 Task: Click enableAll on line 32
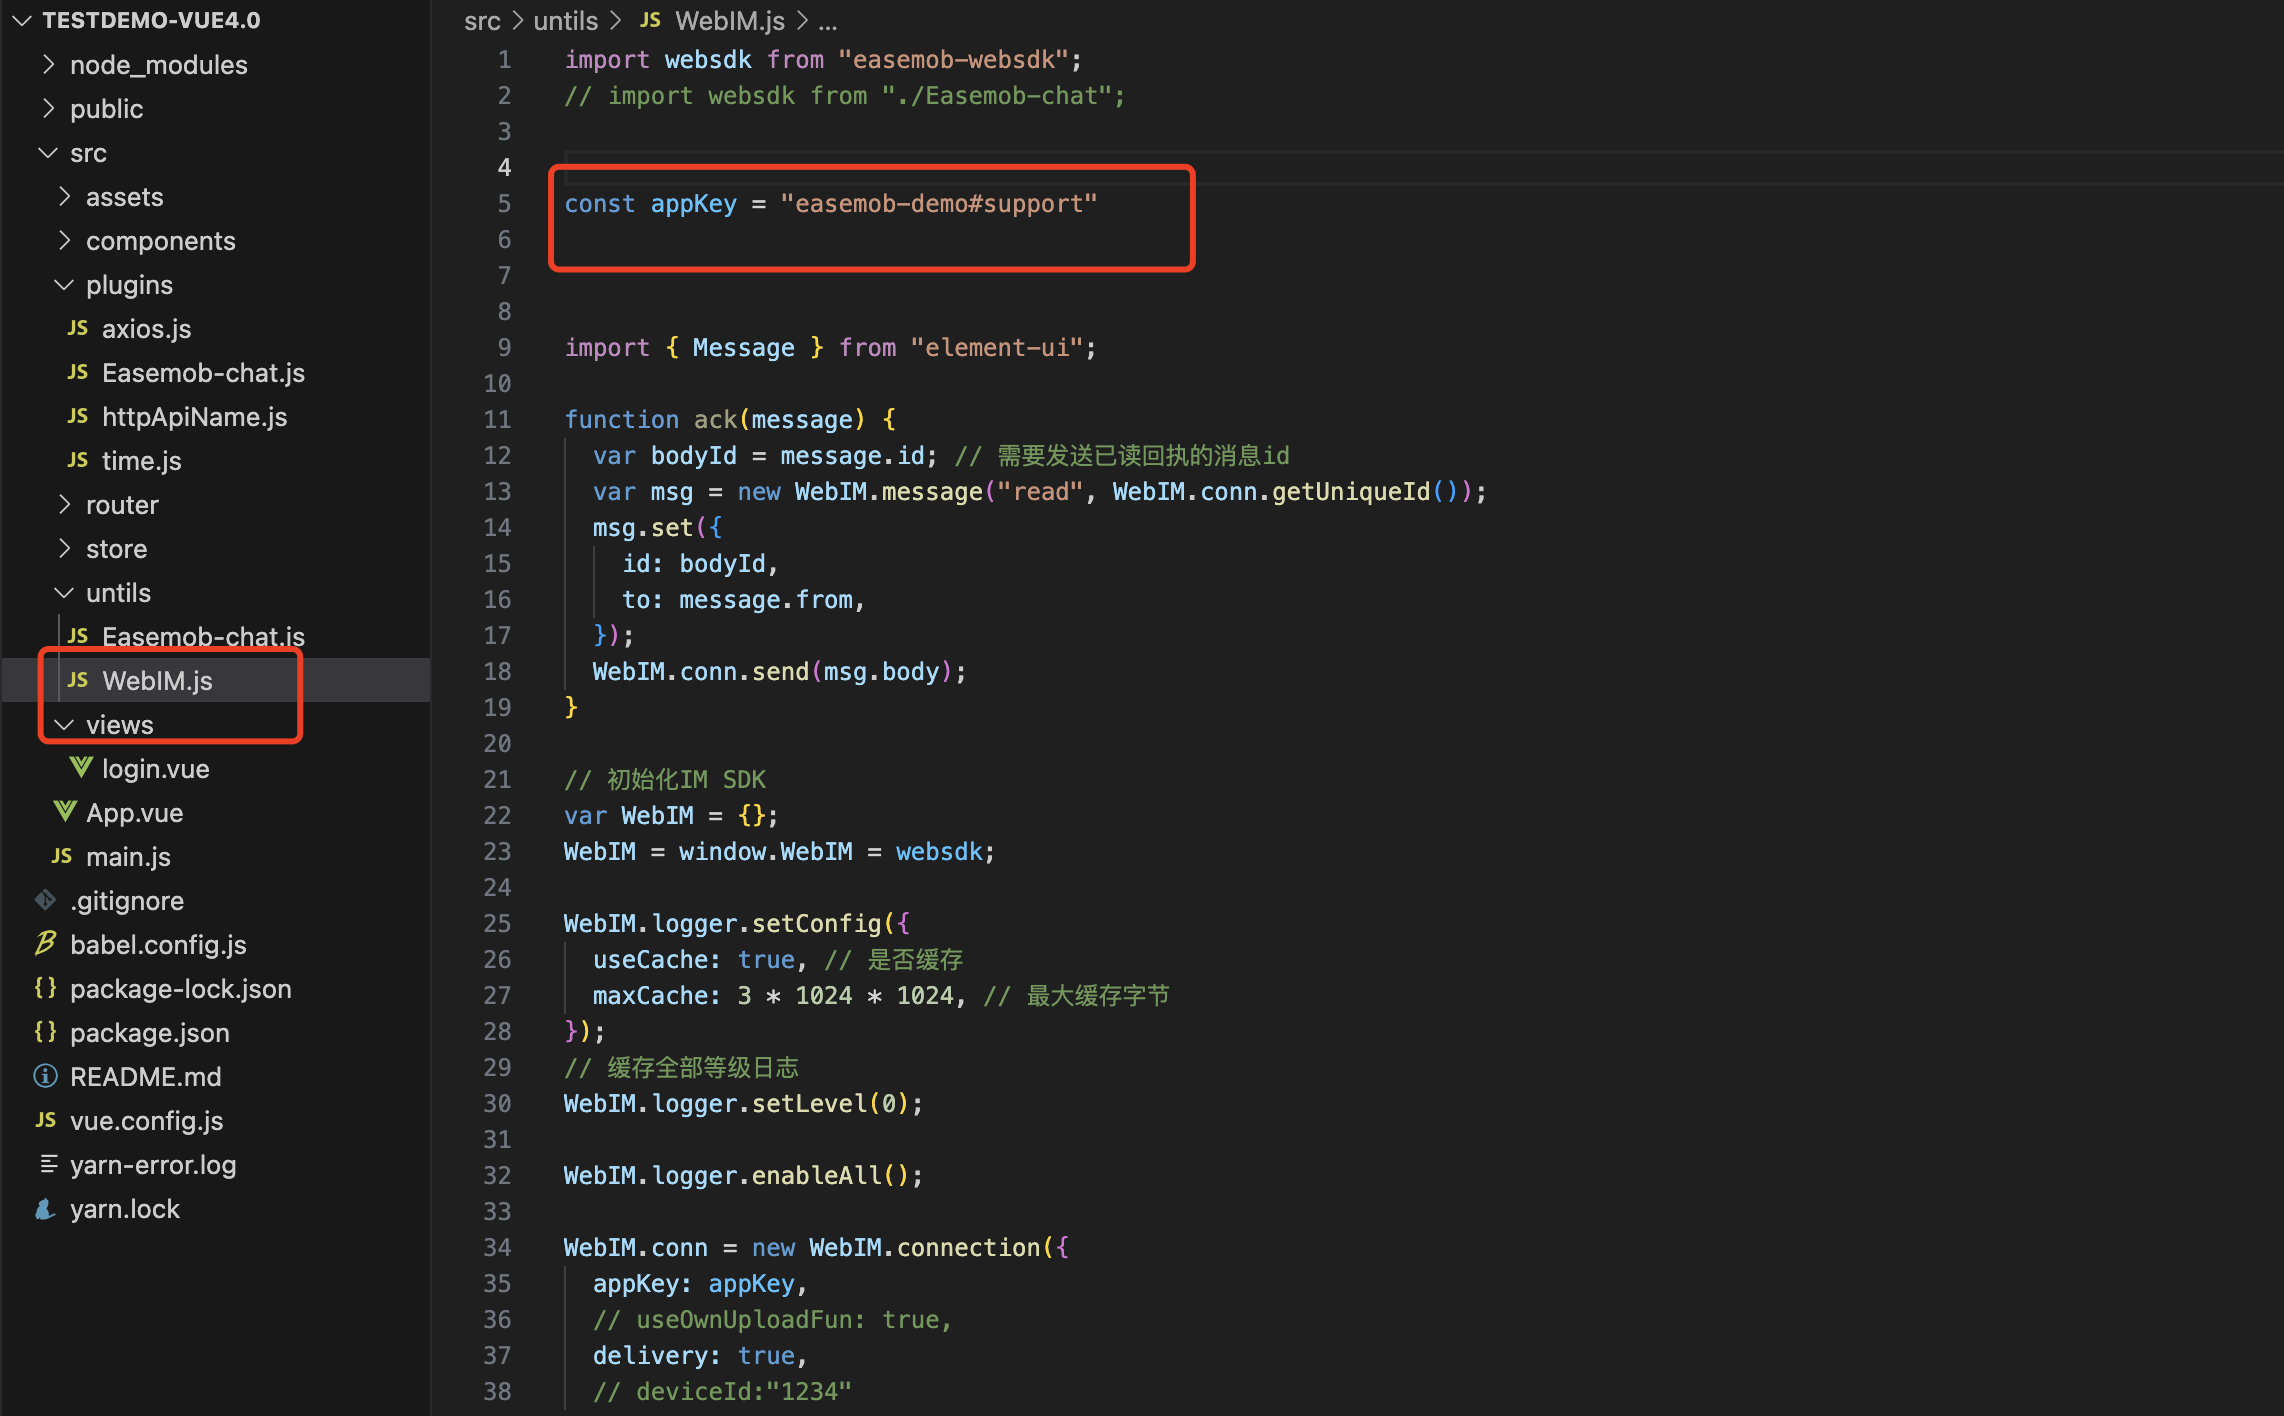(x=817, y=1176)
